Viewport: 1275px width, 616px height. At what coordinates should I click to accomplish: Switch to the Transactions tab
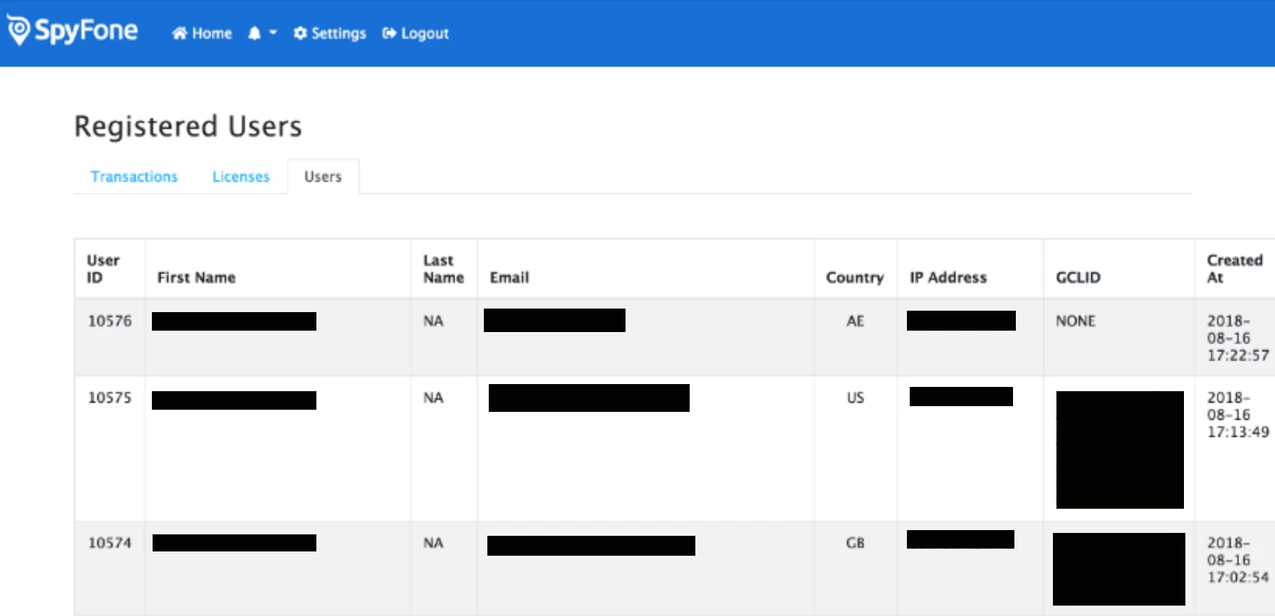[x=134, y=177]
